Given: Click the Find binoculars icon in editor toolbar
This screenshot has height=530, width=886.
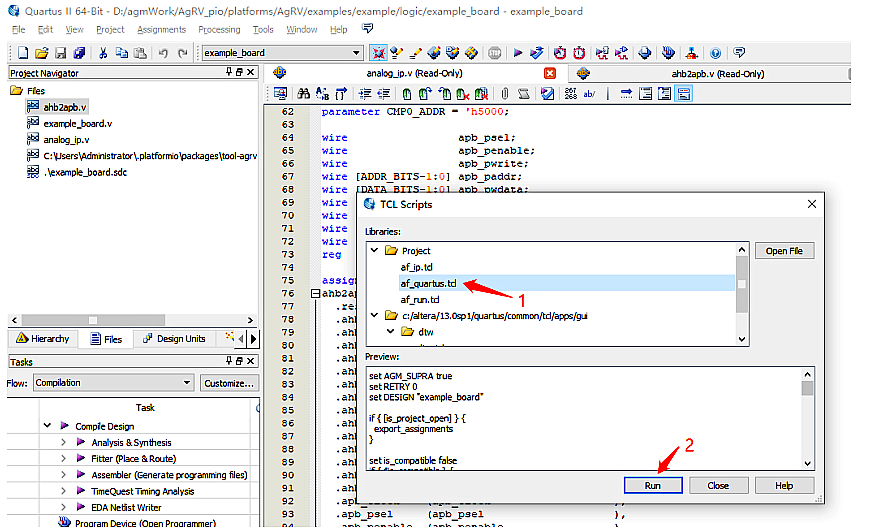Looking at the screenshot, I should point(303,94).
